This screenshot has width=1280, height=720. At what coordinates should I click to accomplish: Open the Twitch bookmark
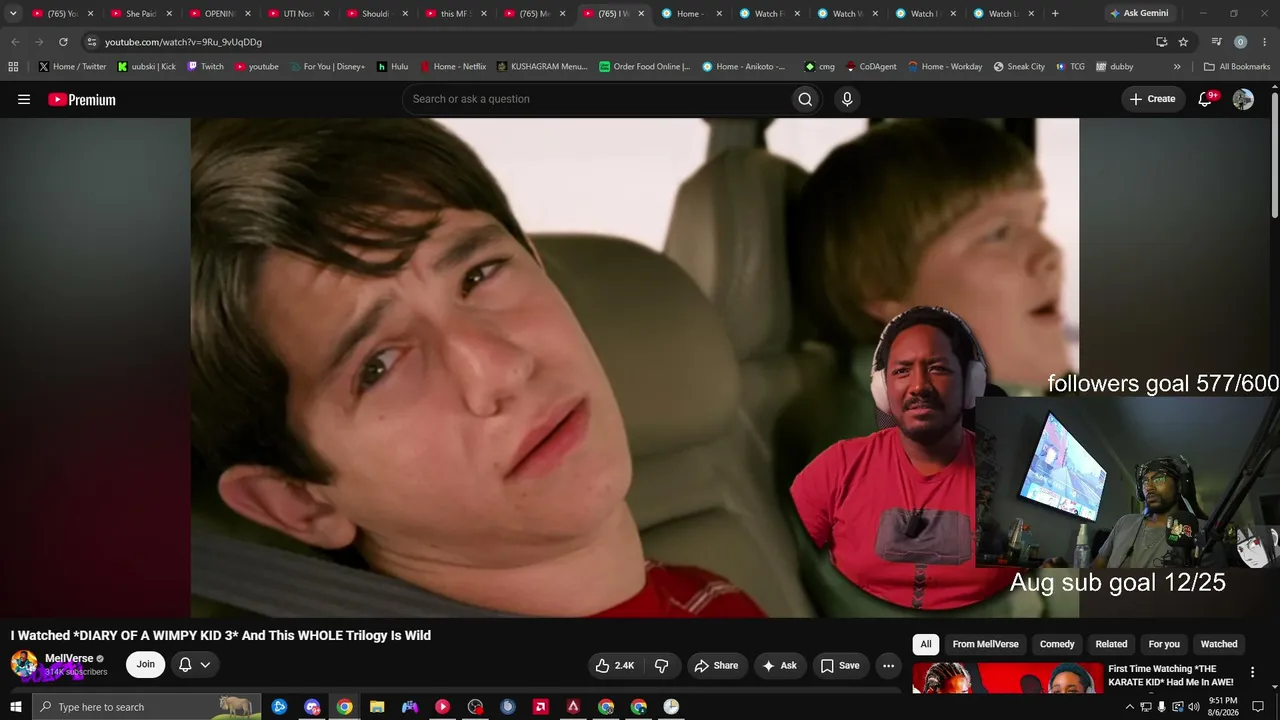pos(205,67)
